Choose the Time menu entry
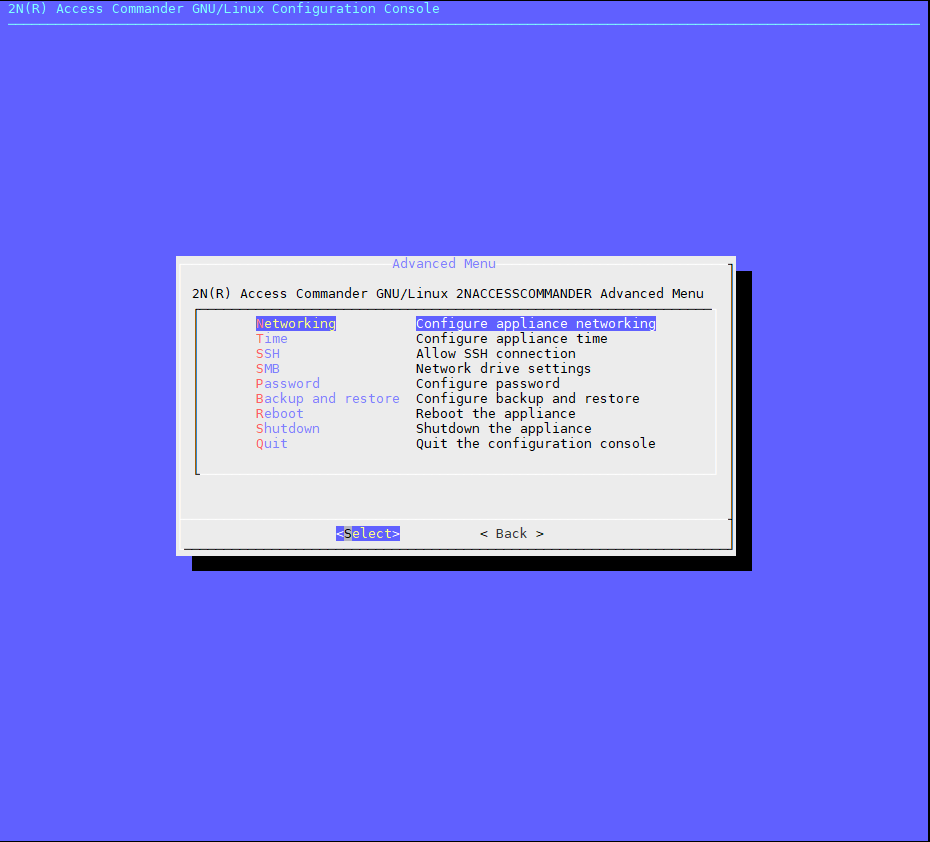 272,339
